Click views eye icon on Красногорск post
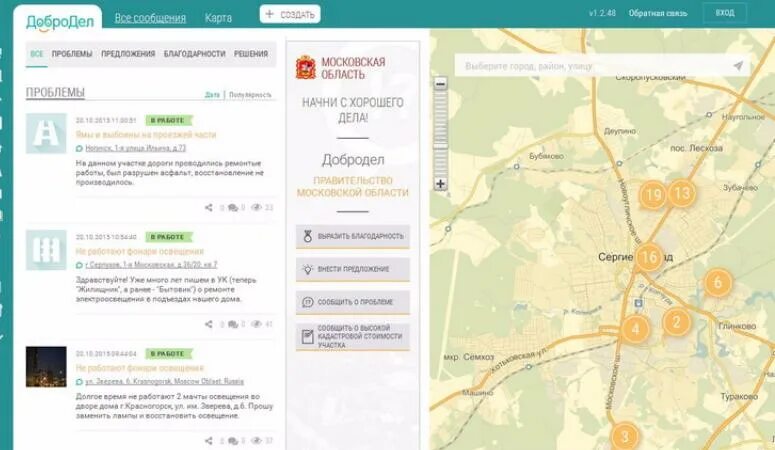This screenshot has height=450, width=775. (x=256, y=441)
